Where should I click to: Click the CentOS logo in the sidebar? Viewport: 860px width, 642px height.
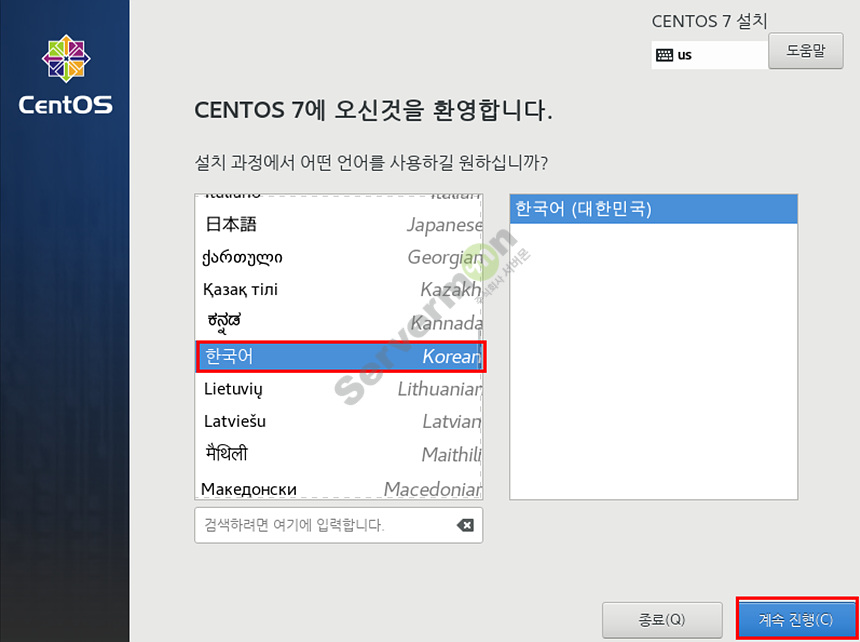coord(66,74)
